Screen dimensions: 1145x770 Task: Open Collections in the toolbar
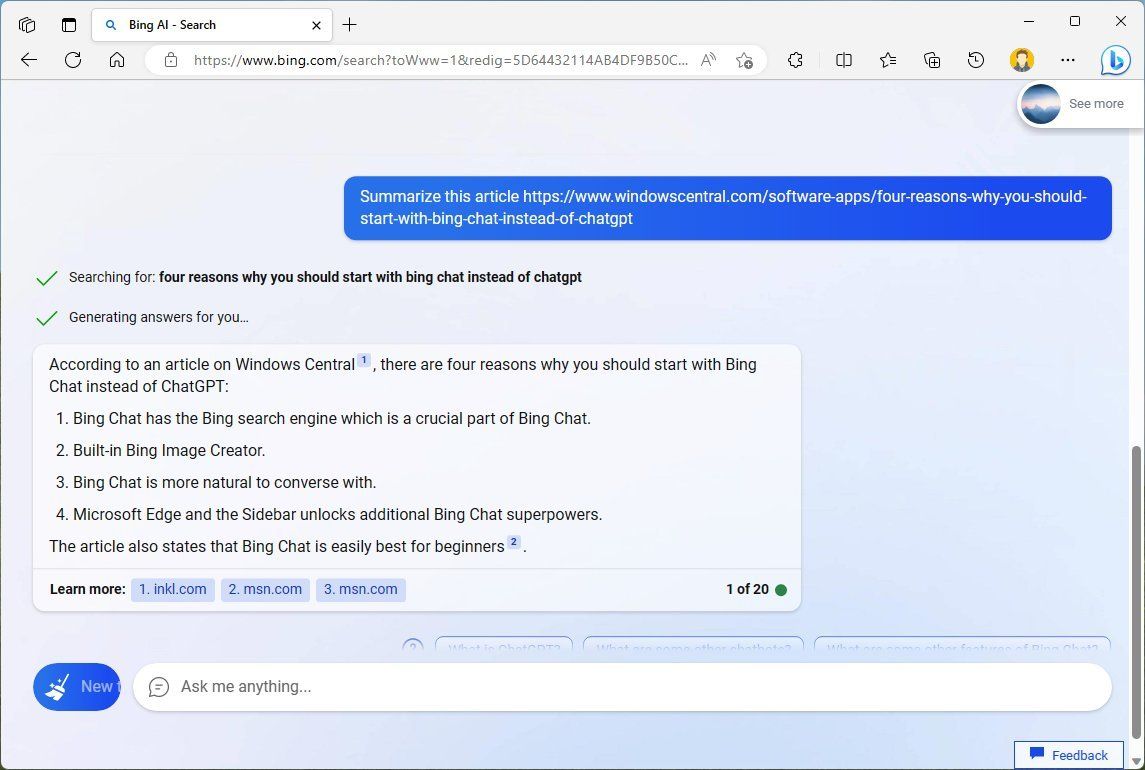pos(931,60)
